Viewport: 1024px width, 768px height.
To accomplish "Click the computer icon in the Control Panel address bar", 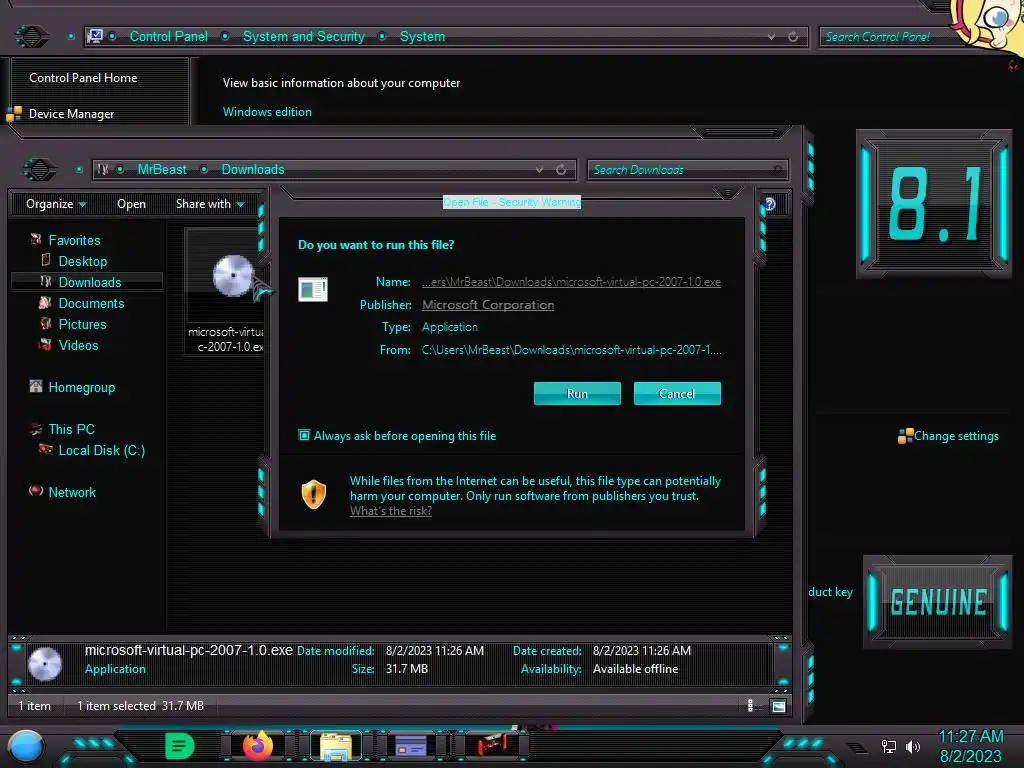I will click(95, 36).
